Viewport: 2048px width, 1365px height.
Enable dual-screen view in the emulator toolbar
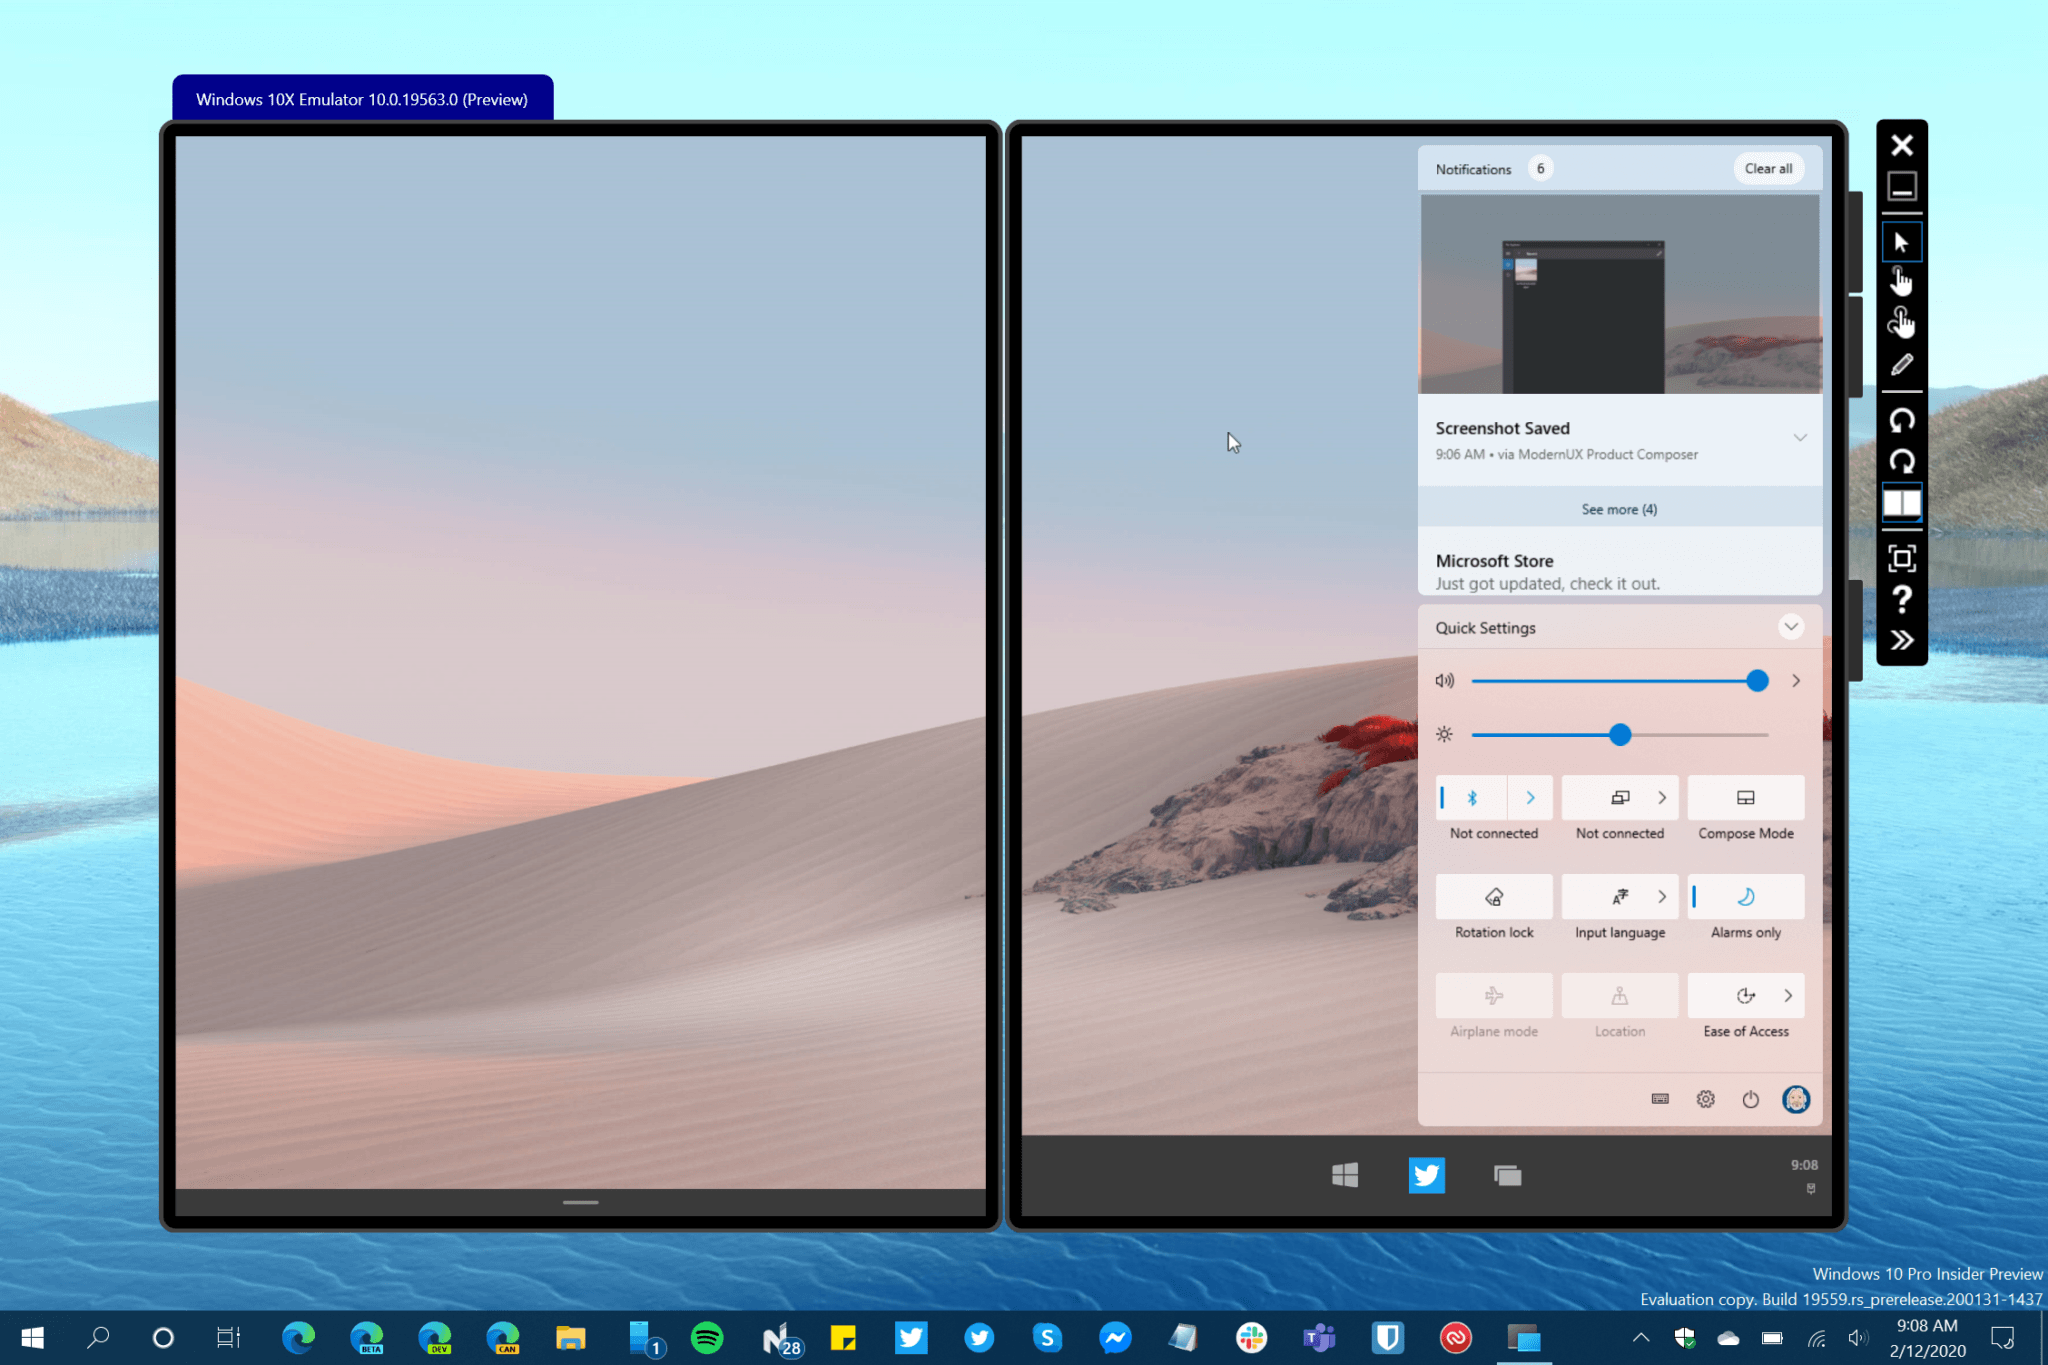(1901, 503)
